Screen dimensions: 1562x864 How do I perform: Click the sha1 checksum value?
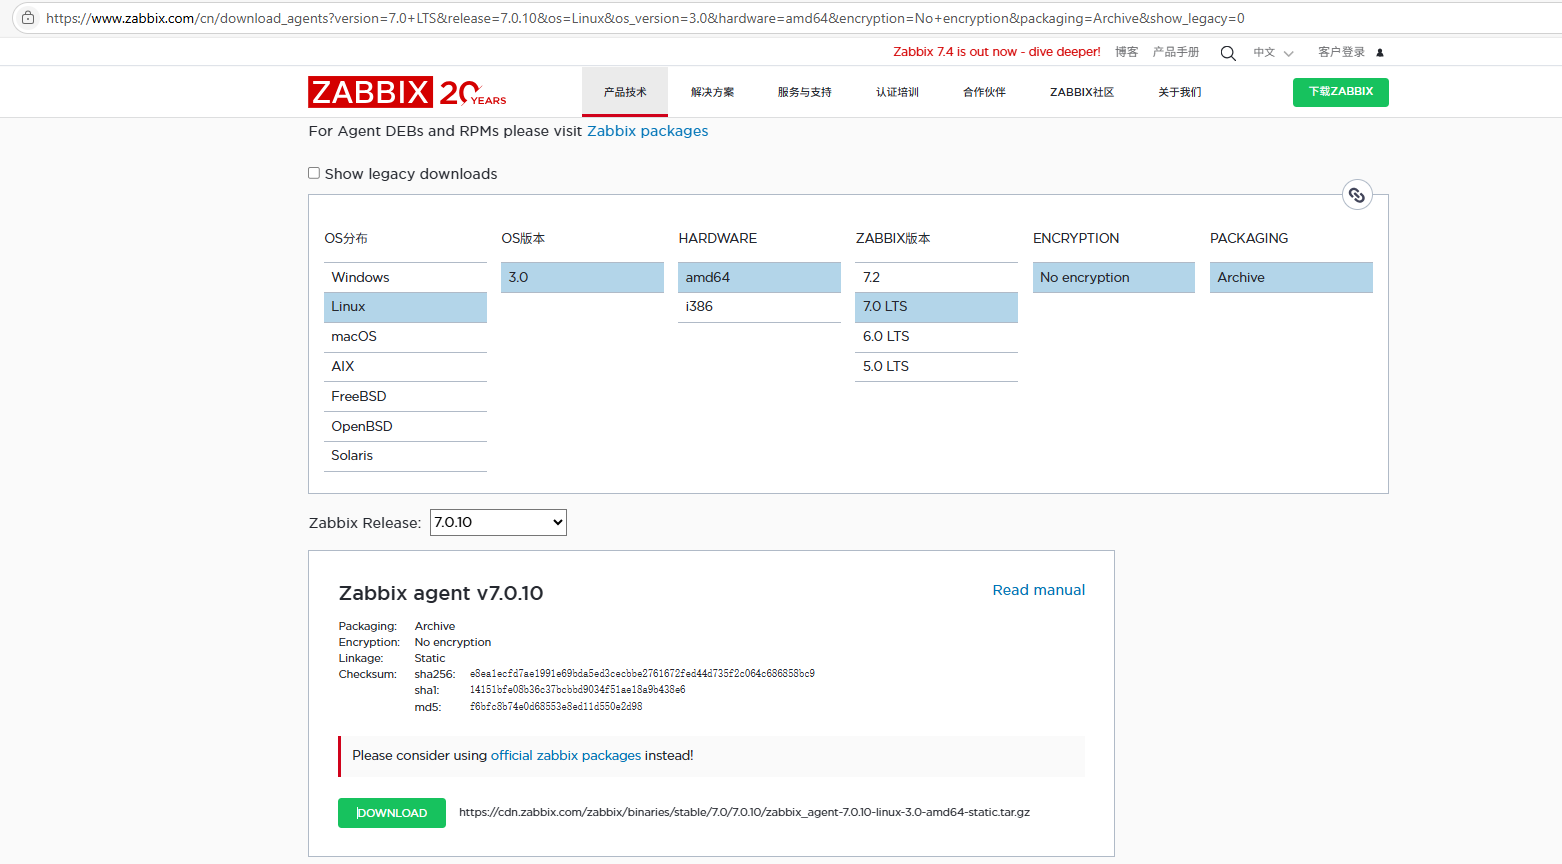(577, 690)
